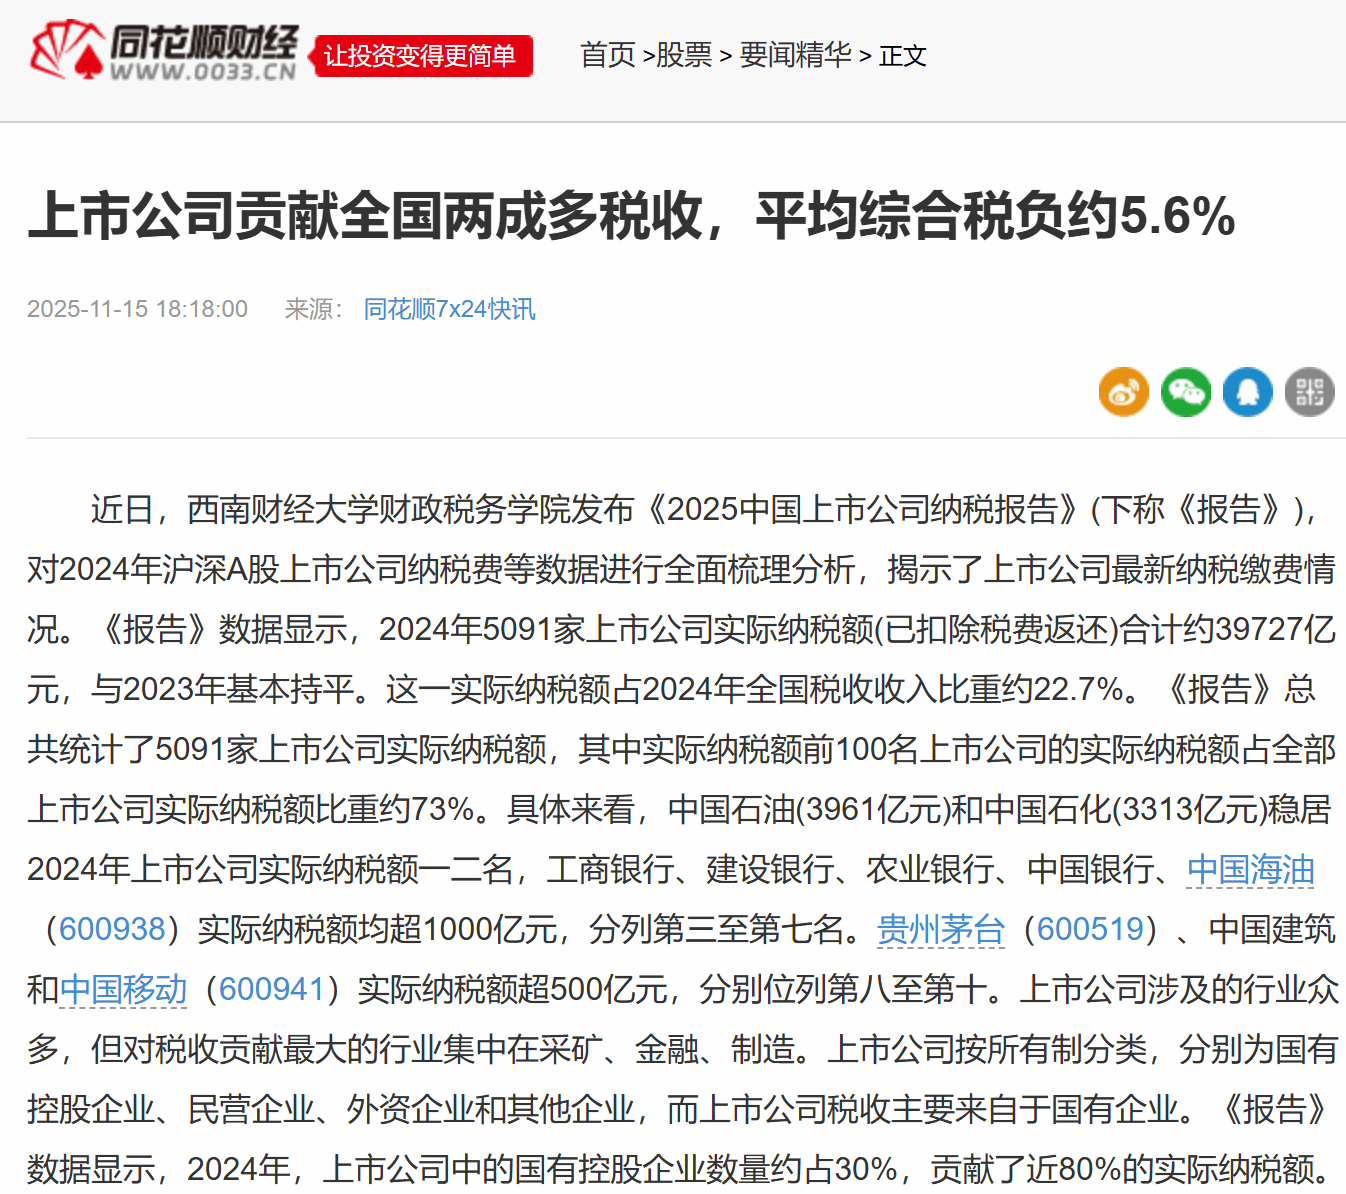This screenshot has width=1346, height=1194.
Task: Open the QR code share icon
Action: pyautogui.click(x=1309, y=392)
